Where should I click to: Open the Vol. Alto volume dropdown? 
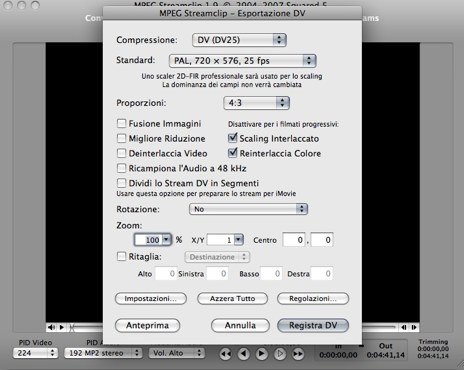coord(177,353)
